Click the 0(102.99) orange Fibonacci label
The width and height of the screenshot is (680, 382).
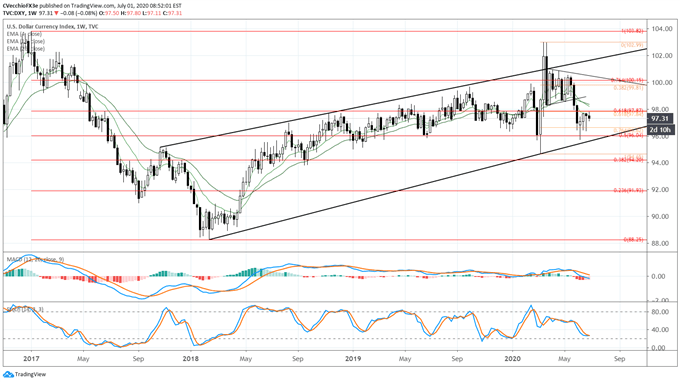point(633,45)
